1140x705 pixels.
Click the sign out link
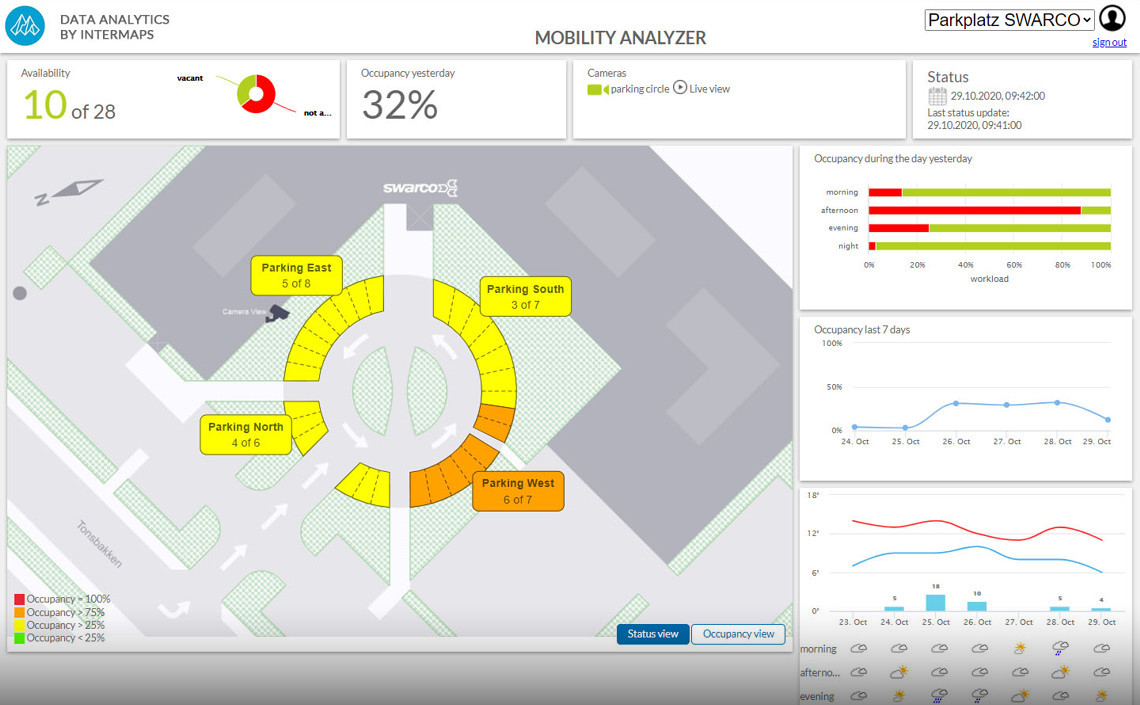1109,42
